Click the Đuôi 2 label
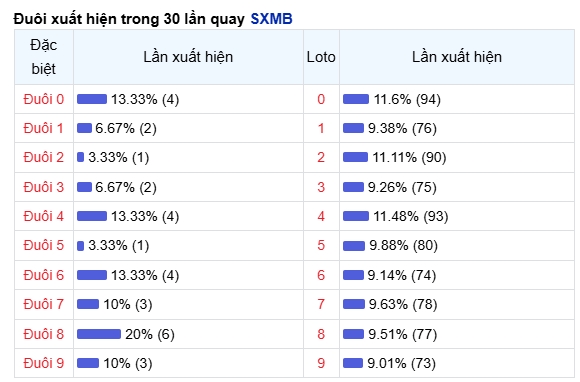This screenshot has height=382, width=580. point(44,157)
